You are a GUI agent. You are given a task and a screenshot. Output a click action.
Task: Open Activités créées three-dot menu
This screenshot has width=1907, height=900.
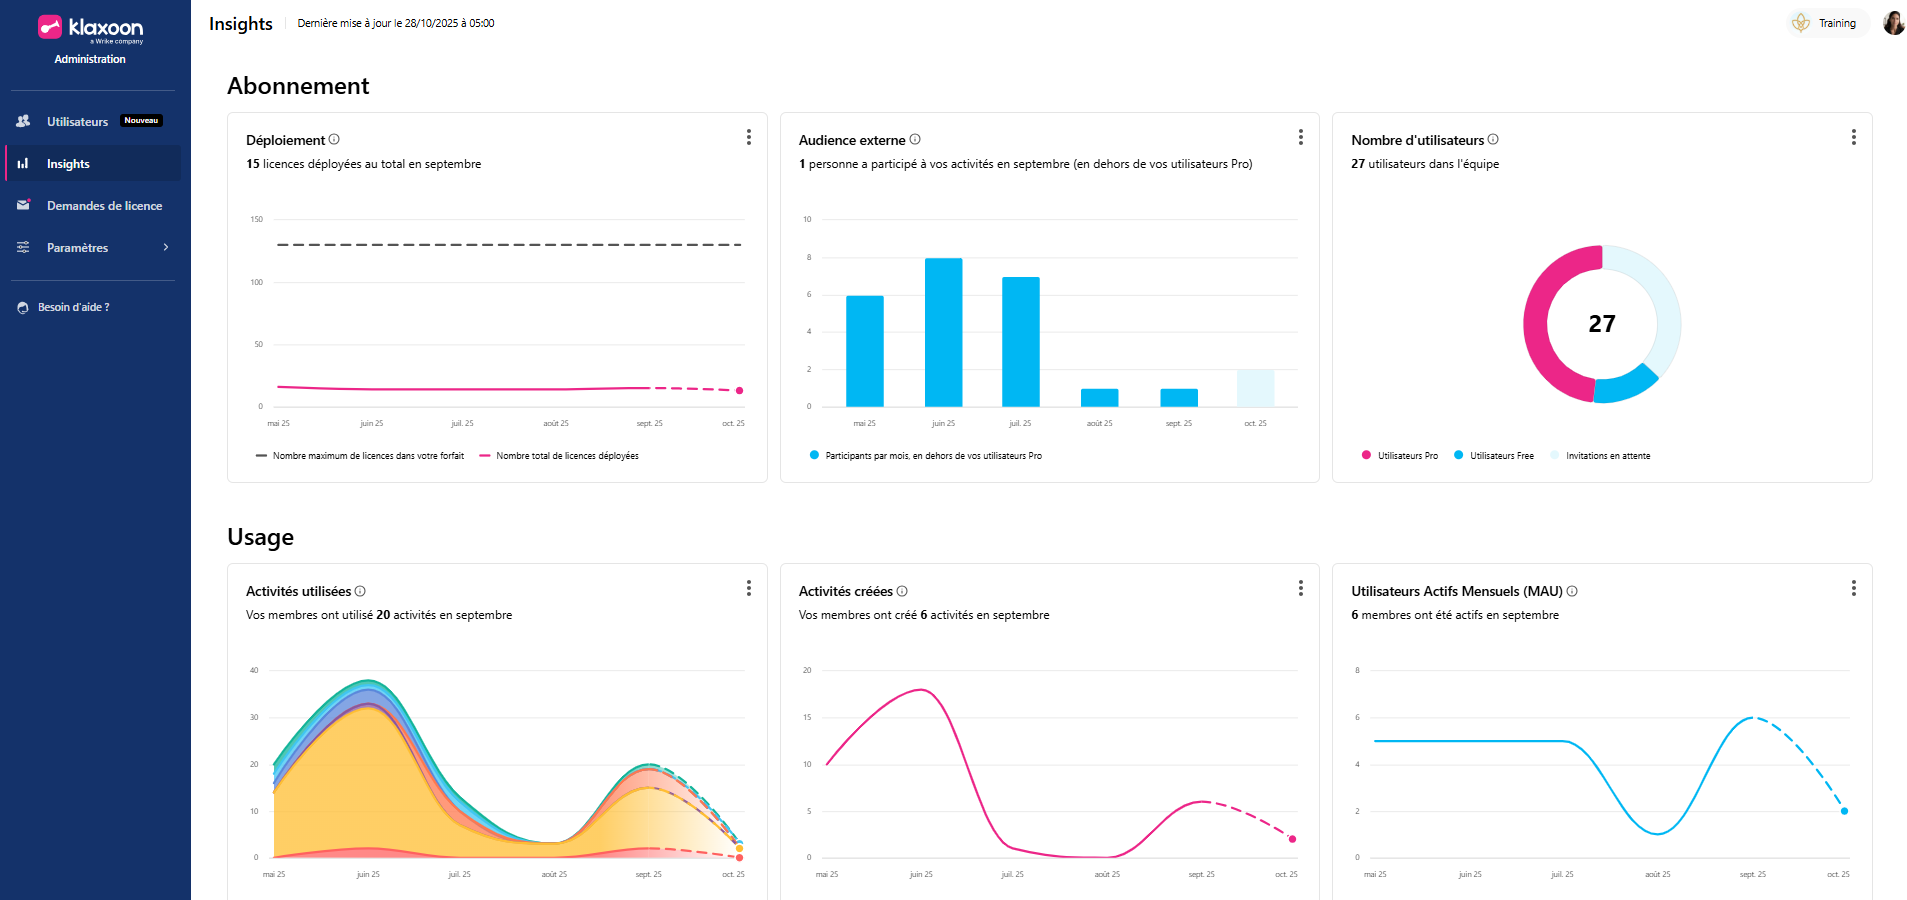coord(1300,589)
